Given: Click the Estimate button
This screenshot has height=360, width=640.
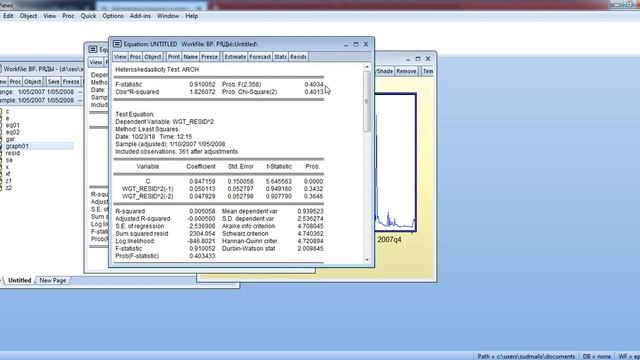Looking at the screenshot, I should 235,57.
